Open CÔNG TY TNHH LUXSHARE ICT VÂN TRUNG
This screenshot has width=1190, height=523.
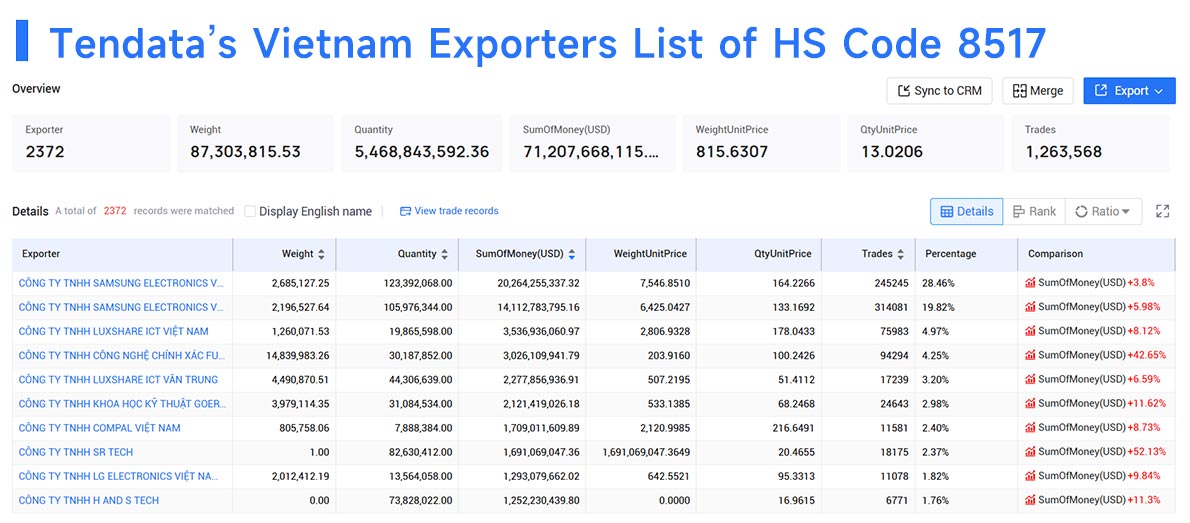point(118,380)
